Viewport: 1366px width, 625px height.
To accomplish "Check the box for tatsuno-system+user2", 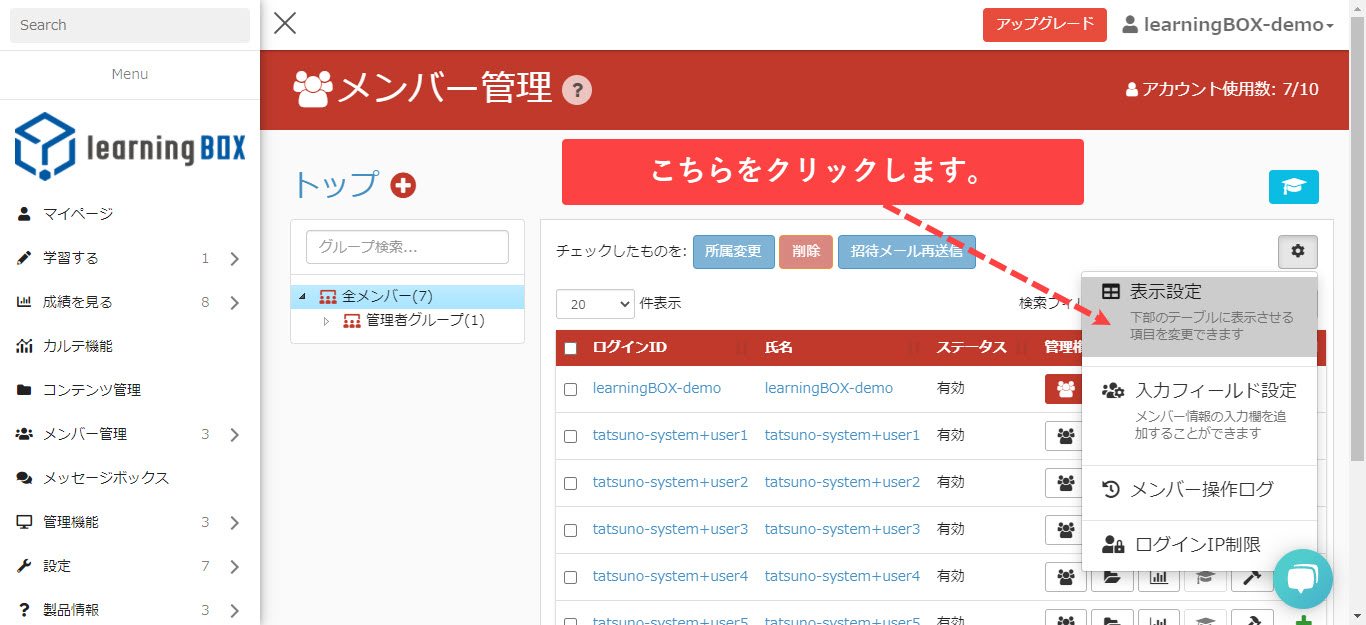I will point(571,483).
